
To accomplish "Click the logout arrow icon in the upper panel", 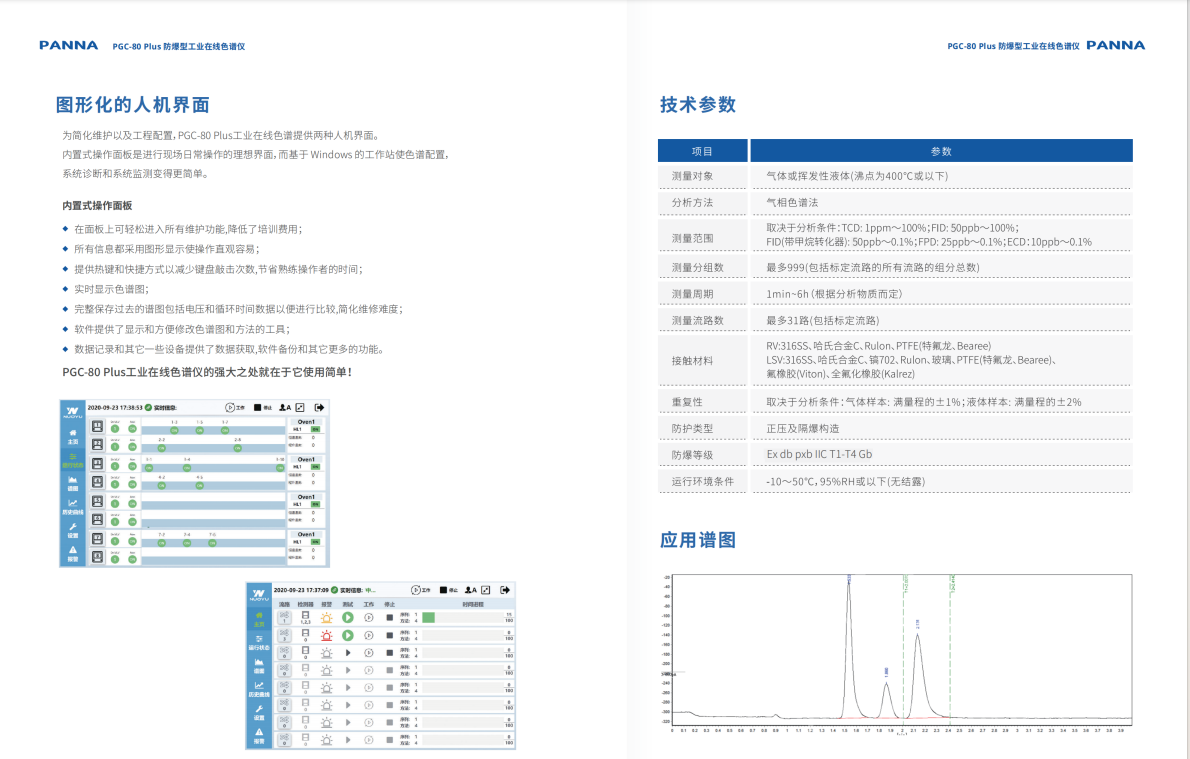I will pos(320,408).
